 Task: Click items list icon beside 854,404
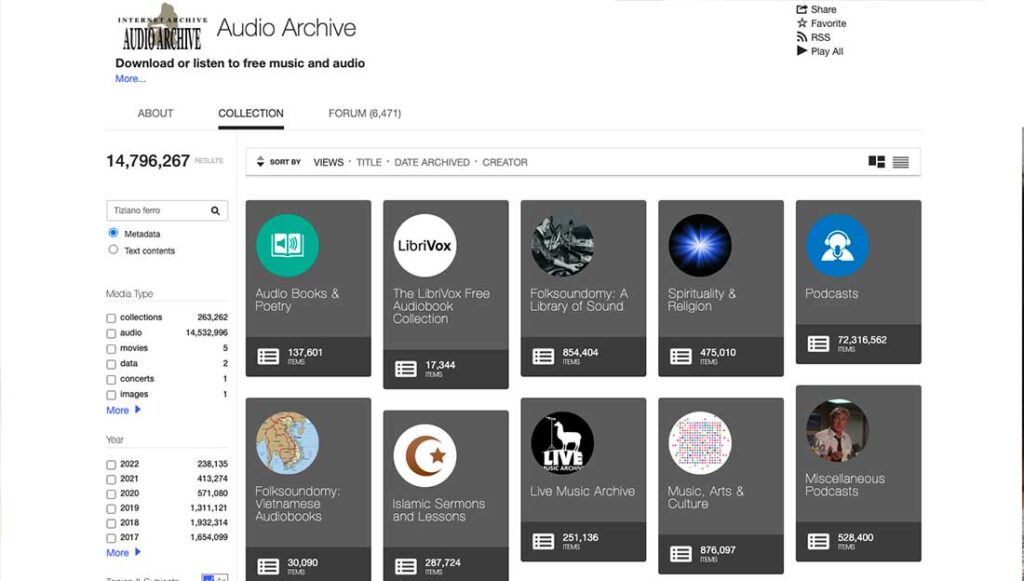pos(543,356)
